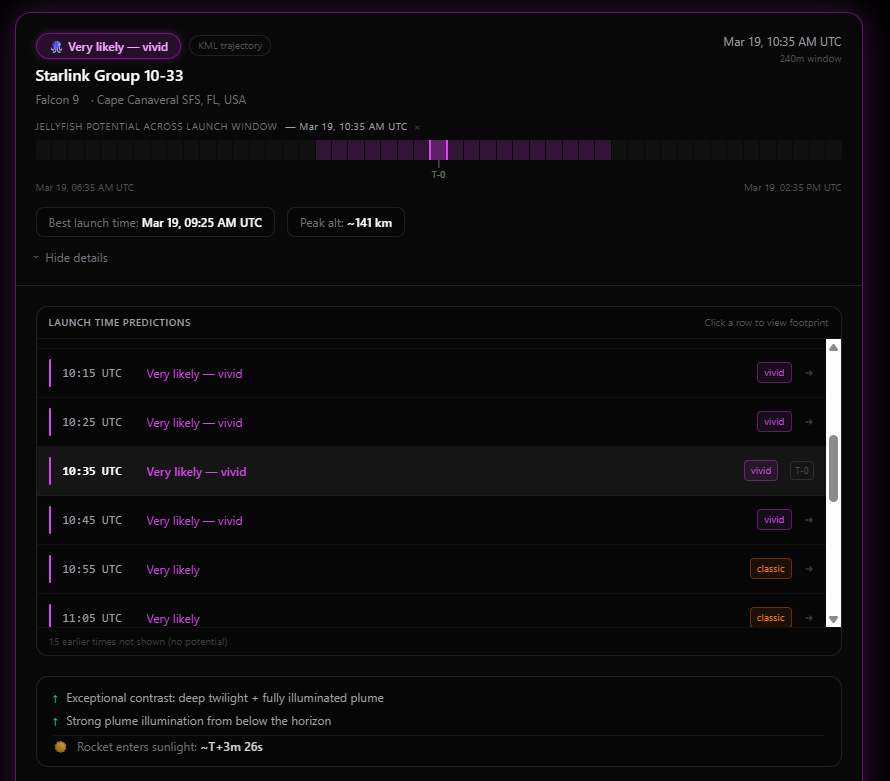
Task: Click the Mar 19, 10:35 AM UTC launch time header
Action: (x=782, y=42)
